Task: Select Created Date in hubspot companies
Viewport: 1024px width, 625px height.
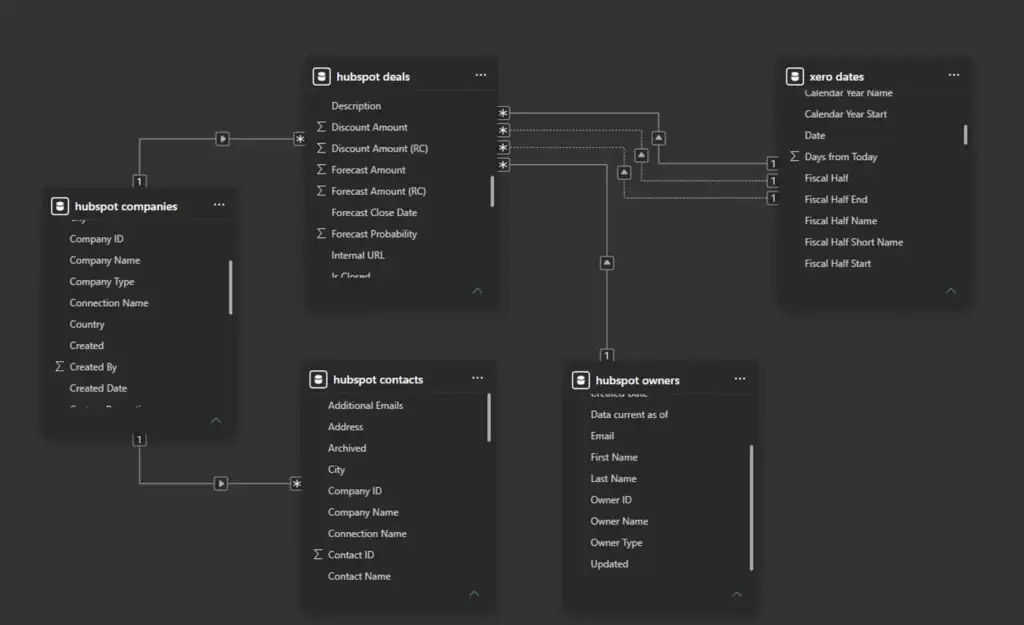Action: (x=99, y=388)
